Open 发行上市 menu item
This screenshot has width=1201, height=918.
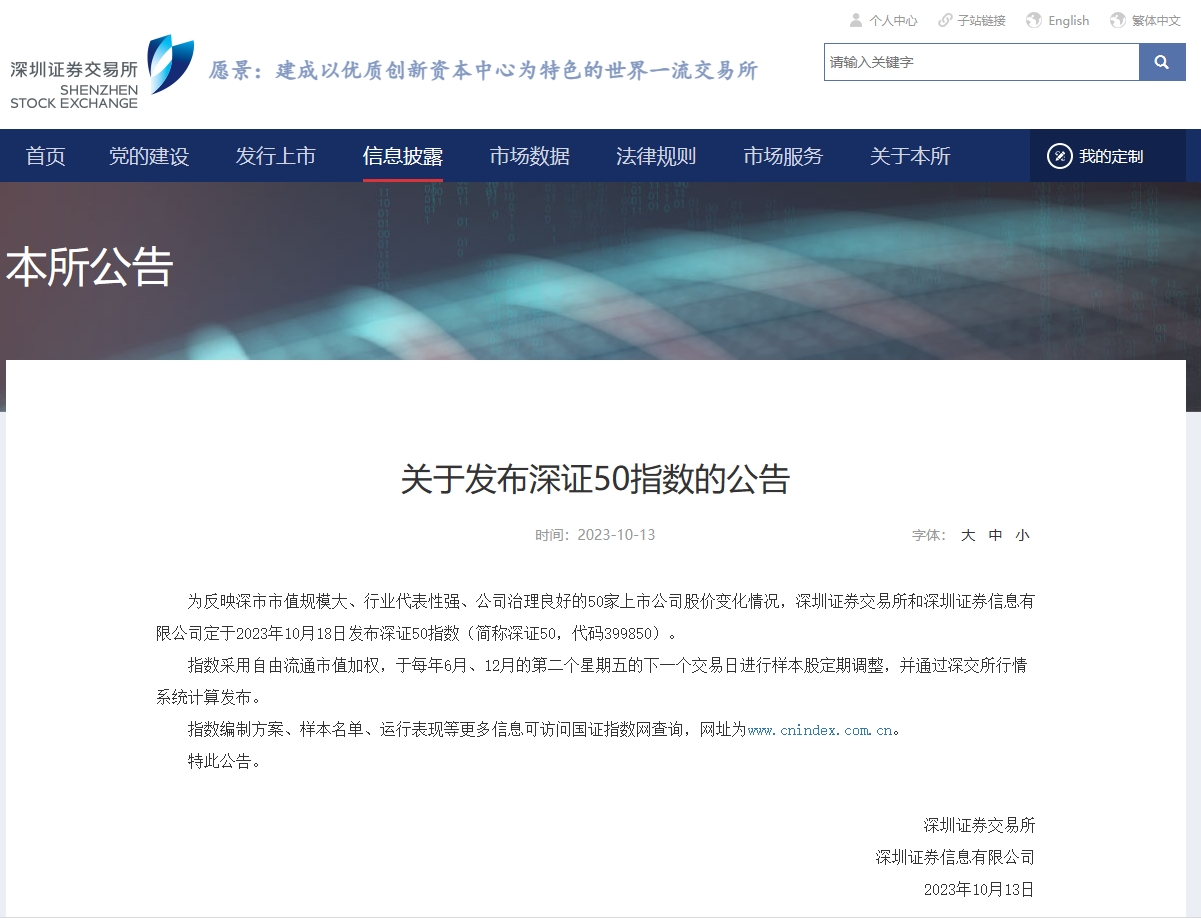coord(276,156)
